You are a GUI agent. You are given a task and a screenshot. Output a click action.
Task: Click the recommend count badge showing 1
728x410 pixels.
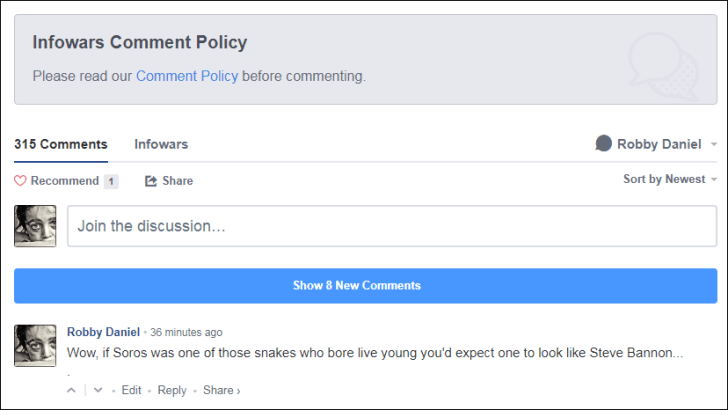111,181
